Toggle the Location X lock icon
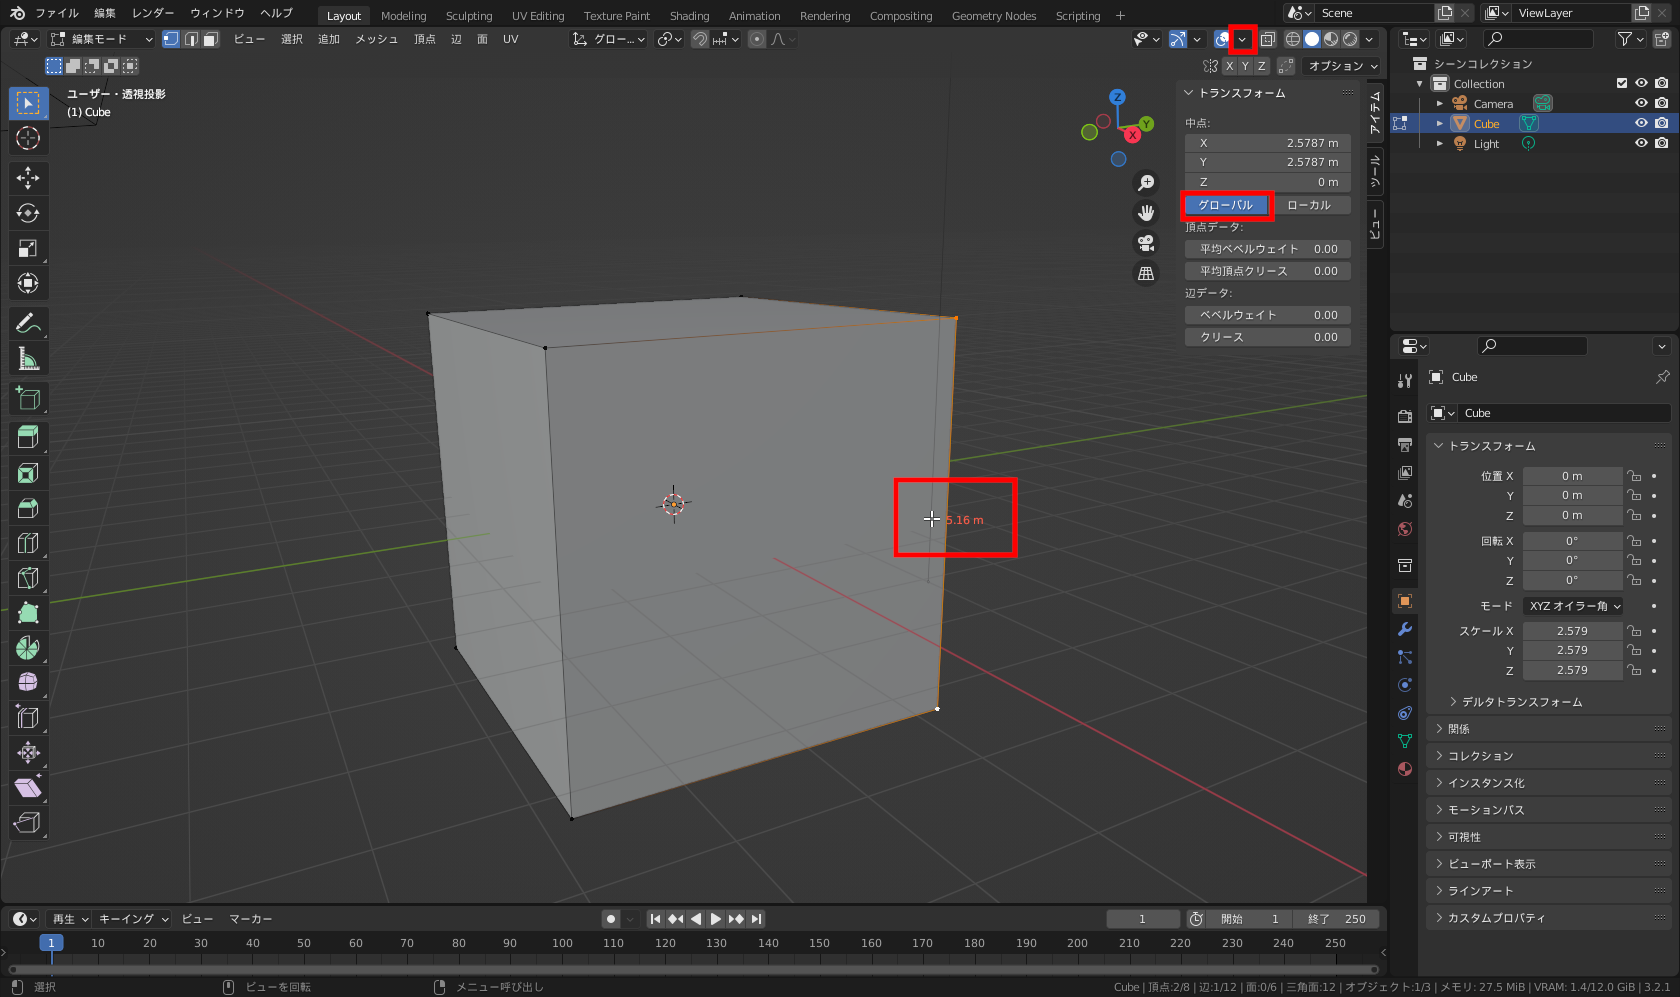 1634,476
